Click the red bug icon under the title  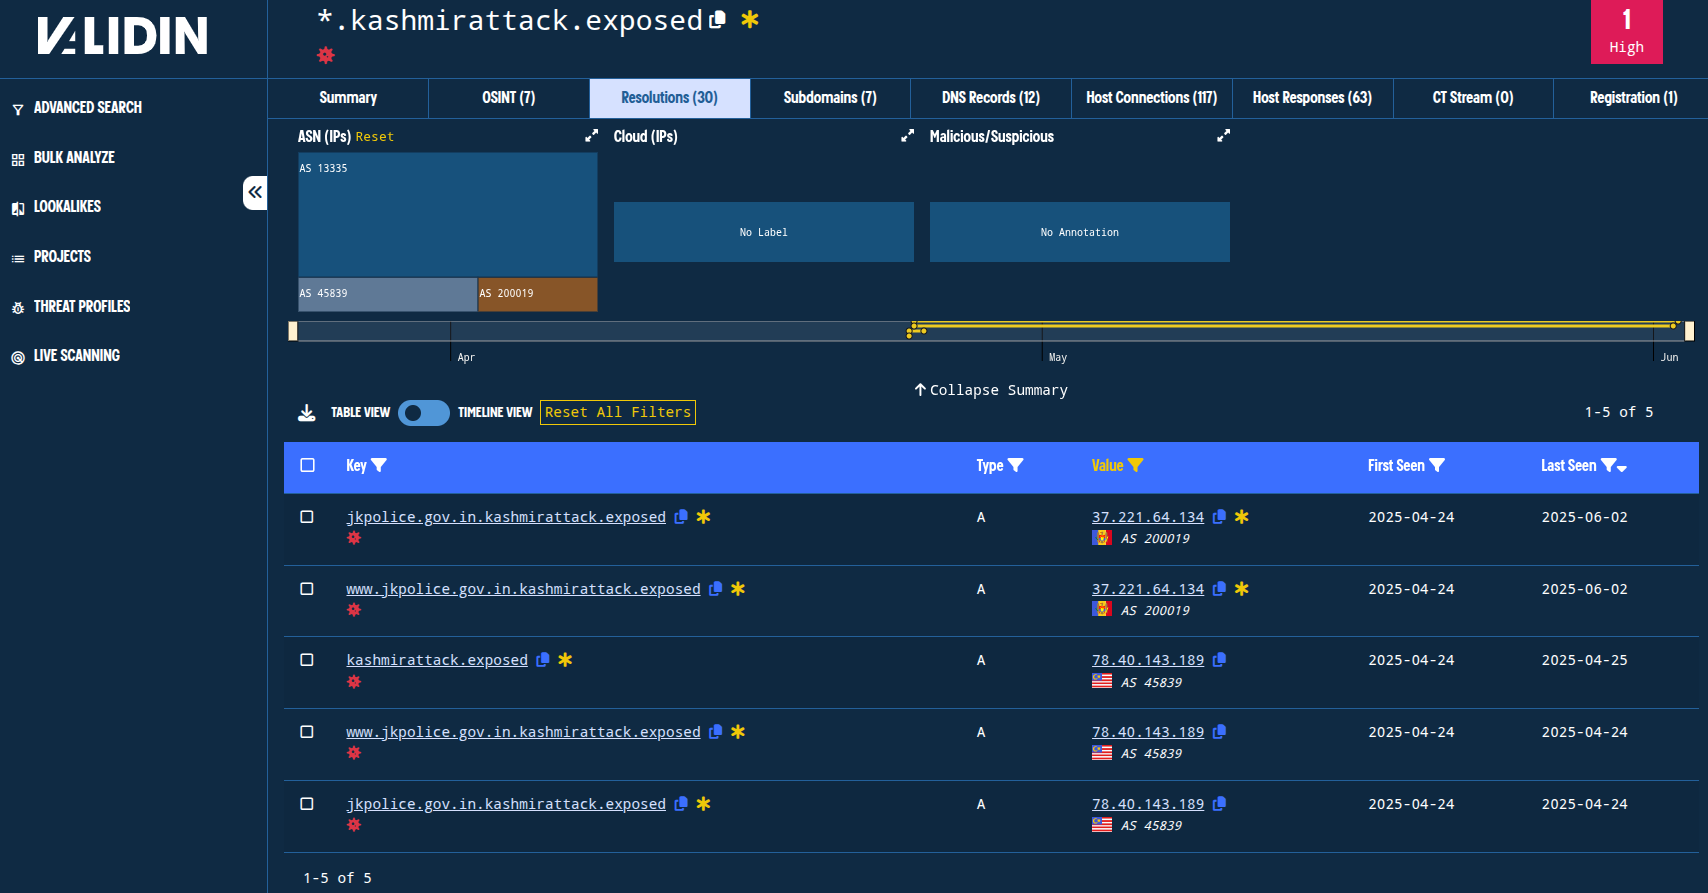pyautogui.click(x=326, y=55)
